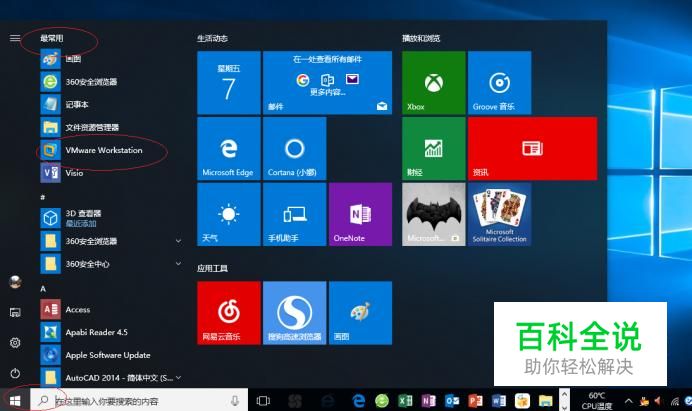Open the Xbox tile
Screen dimensions: 692x411
pos(433,83)
